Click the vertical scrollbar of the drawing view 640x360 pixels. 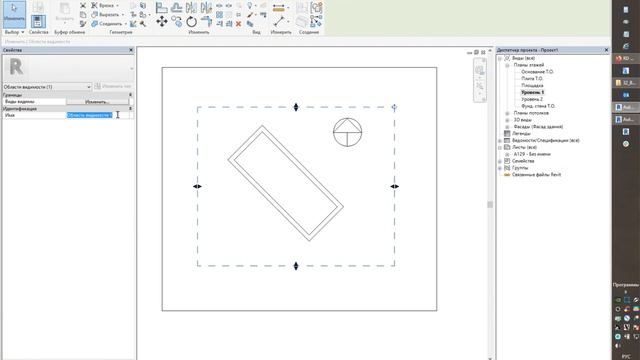point(490,204)
